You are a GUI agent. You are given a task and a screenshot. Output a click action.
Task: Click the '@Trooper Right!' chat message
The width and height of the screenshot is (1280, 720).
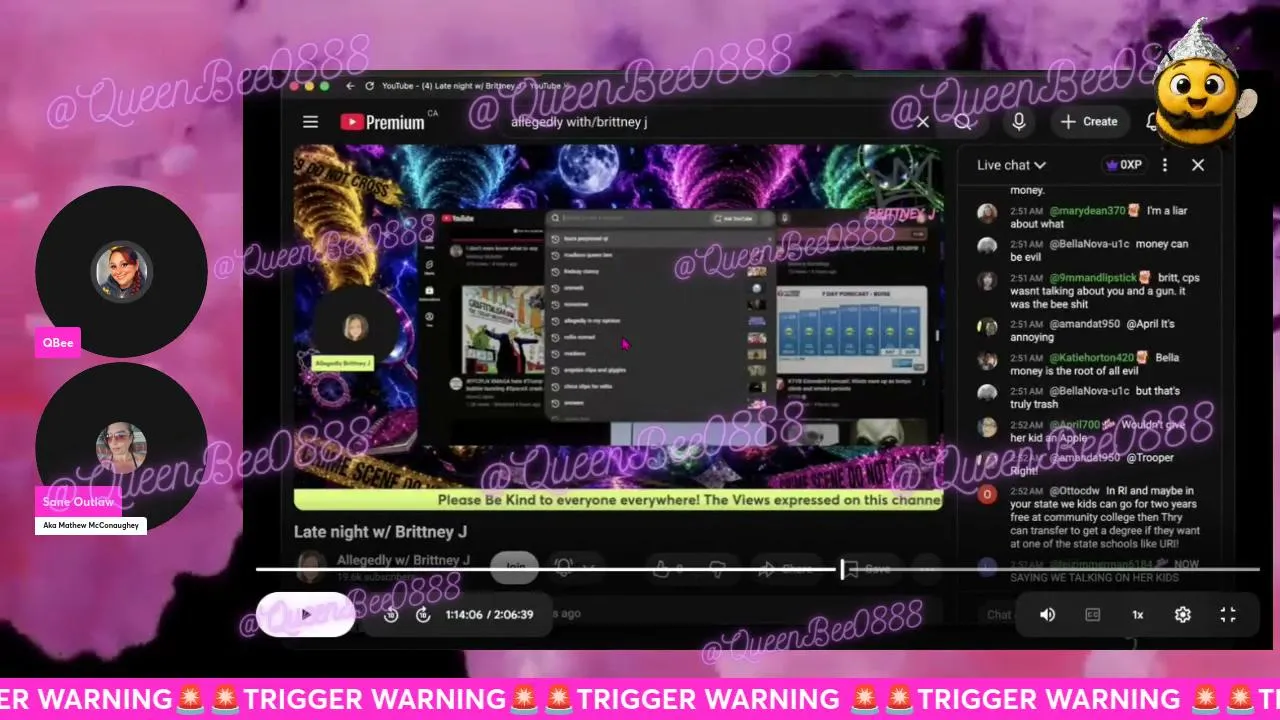(1092, 464)
